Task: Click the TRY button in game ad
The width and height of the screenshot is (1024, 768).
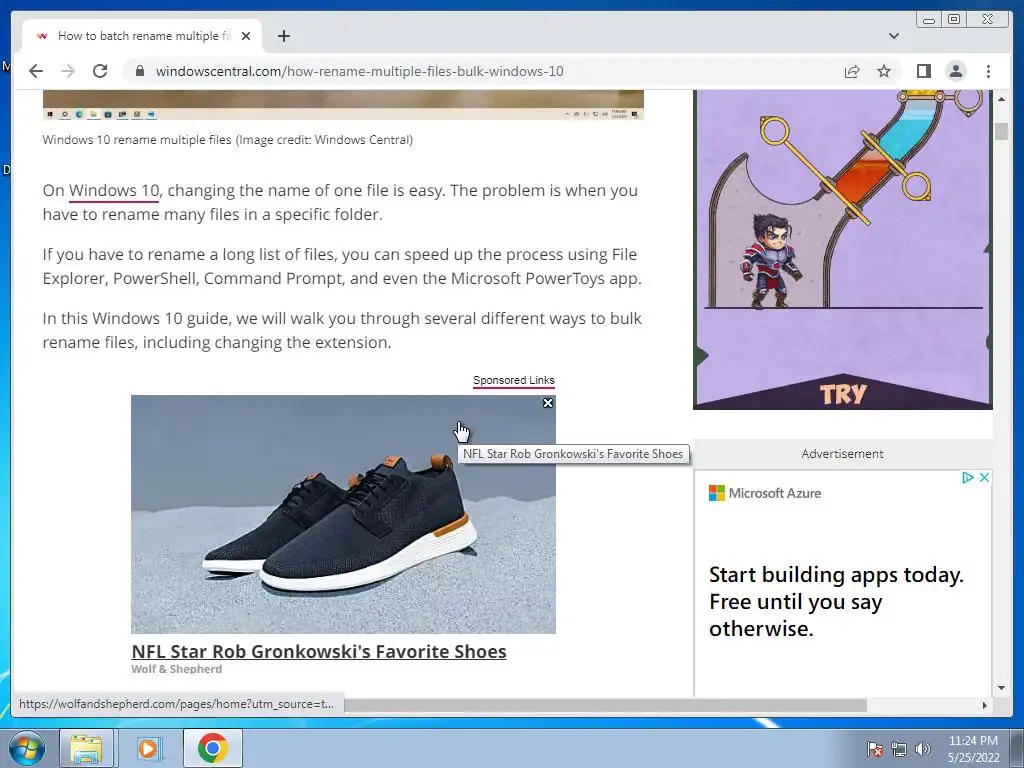Action: click(x=842, y=394)
